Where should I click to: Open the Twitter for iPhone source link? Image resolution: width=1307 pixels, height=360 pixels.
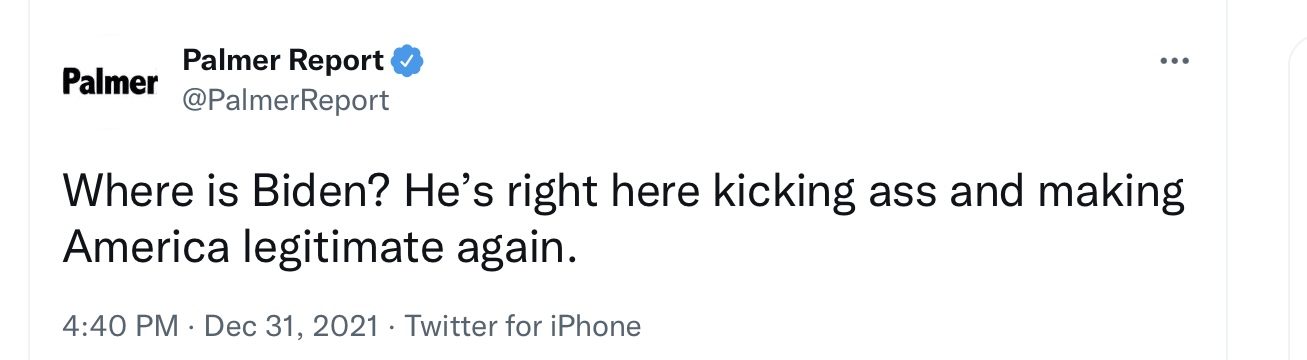click(522, 326)
